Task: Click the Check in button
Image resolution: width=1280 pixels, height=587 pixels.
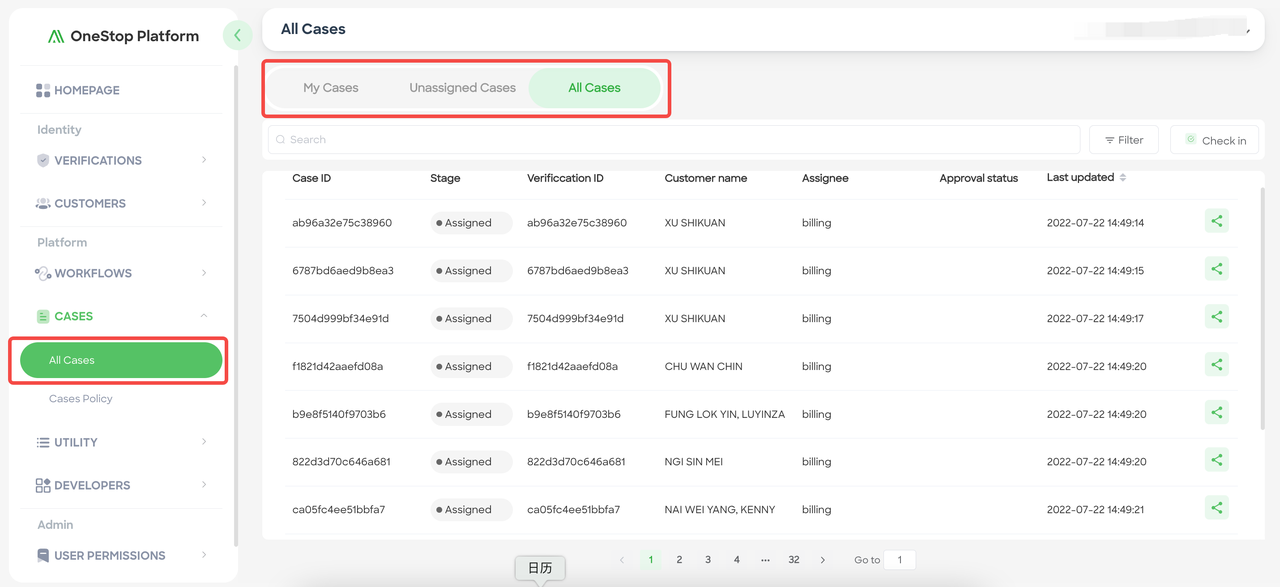Action: 1214,139
